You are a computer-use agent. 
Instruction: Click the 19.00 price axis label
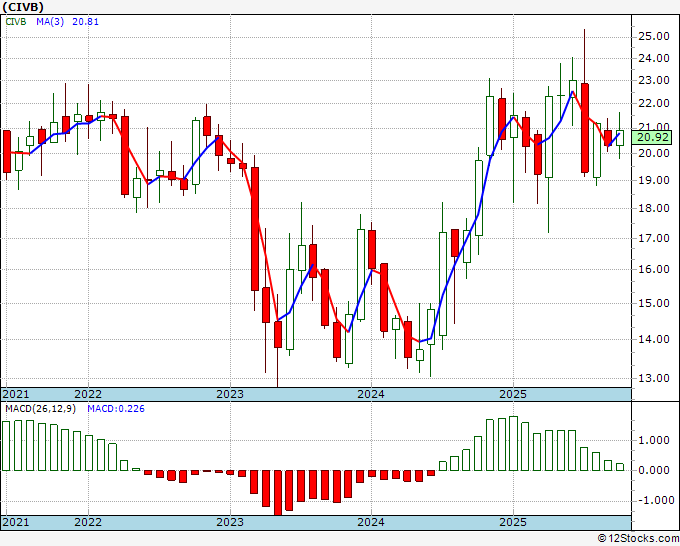pos(654,180)
